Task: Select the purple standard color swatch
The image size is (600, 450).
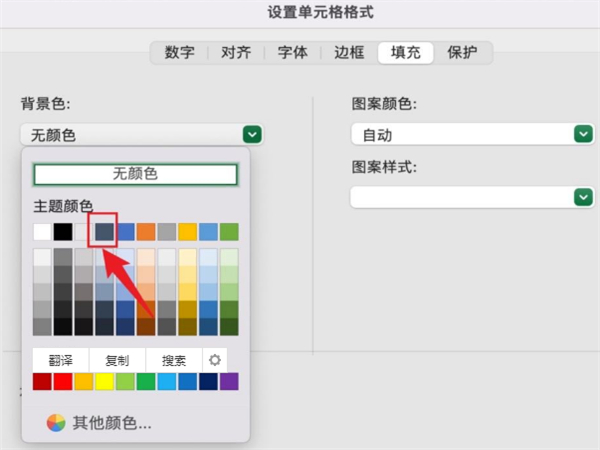Action: (x=229, y=381)
